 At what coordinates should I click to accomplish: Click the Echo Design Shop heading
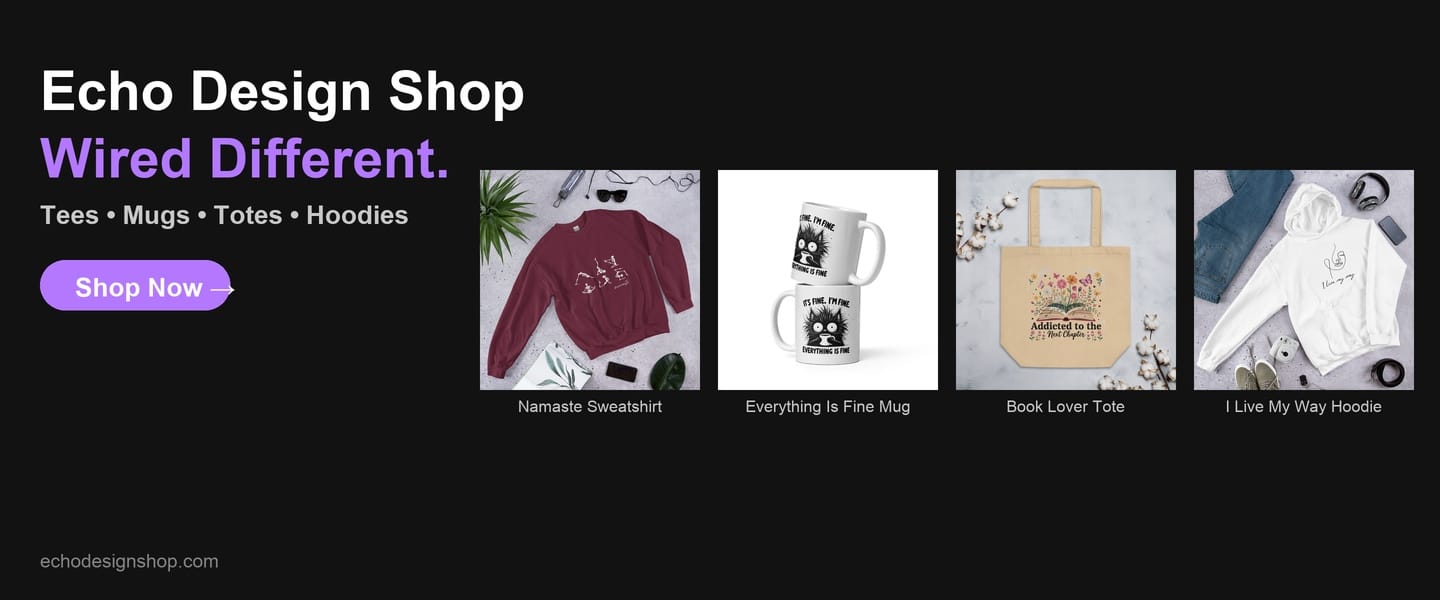point(282,91)
